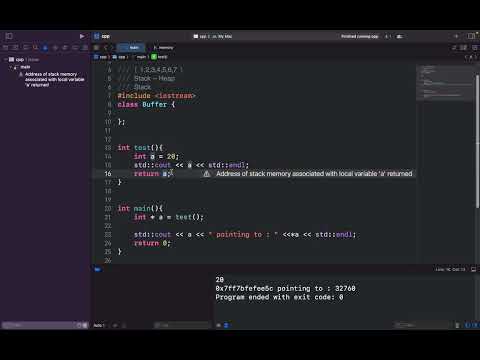Click the 'int main(){' line

pyautogui.click(x=140, y=209)
